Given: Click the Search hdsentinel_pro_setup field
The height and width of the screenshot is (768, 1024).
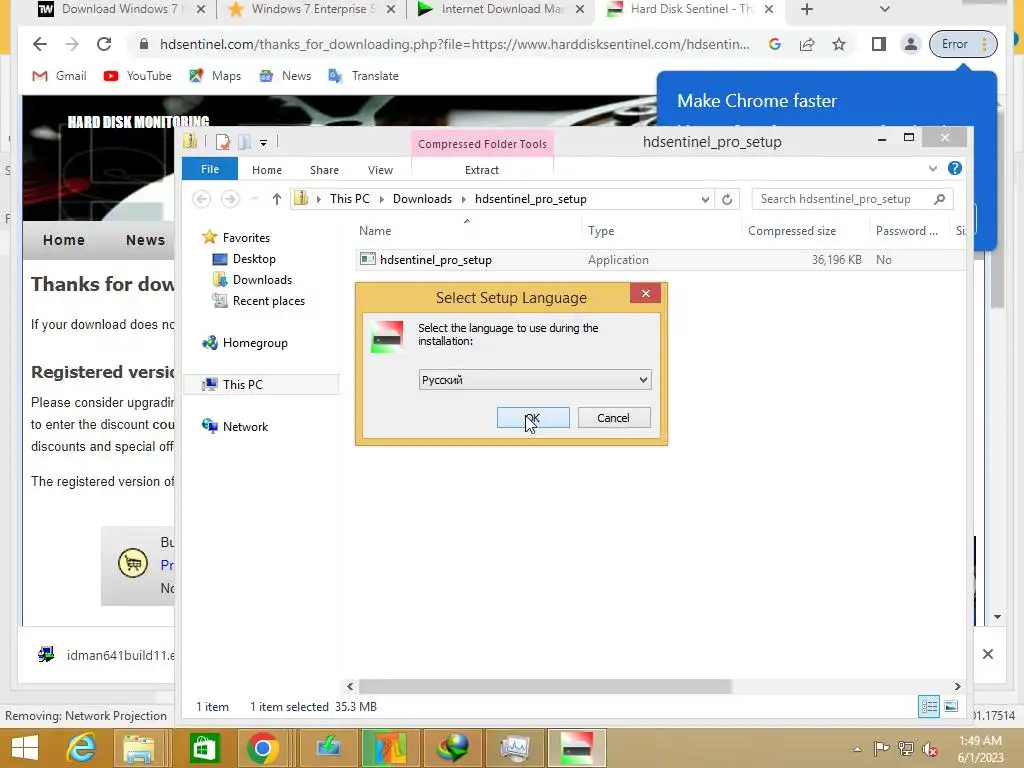Looking at the screenshot, I should click(852, 199).
